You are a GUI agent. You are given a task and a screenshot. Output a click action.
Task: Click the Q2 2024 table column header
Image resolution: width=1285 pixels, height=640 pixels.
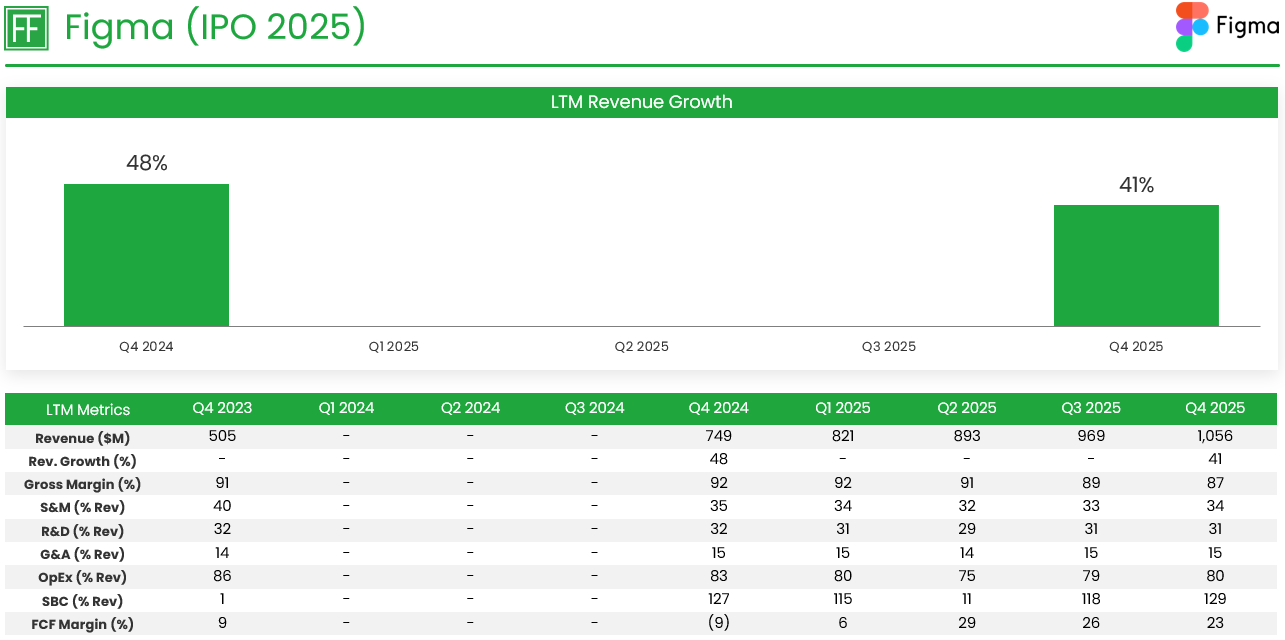(x=470, y=408)
